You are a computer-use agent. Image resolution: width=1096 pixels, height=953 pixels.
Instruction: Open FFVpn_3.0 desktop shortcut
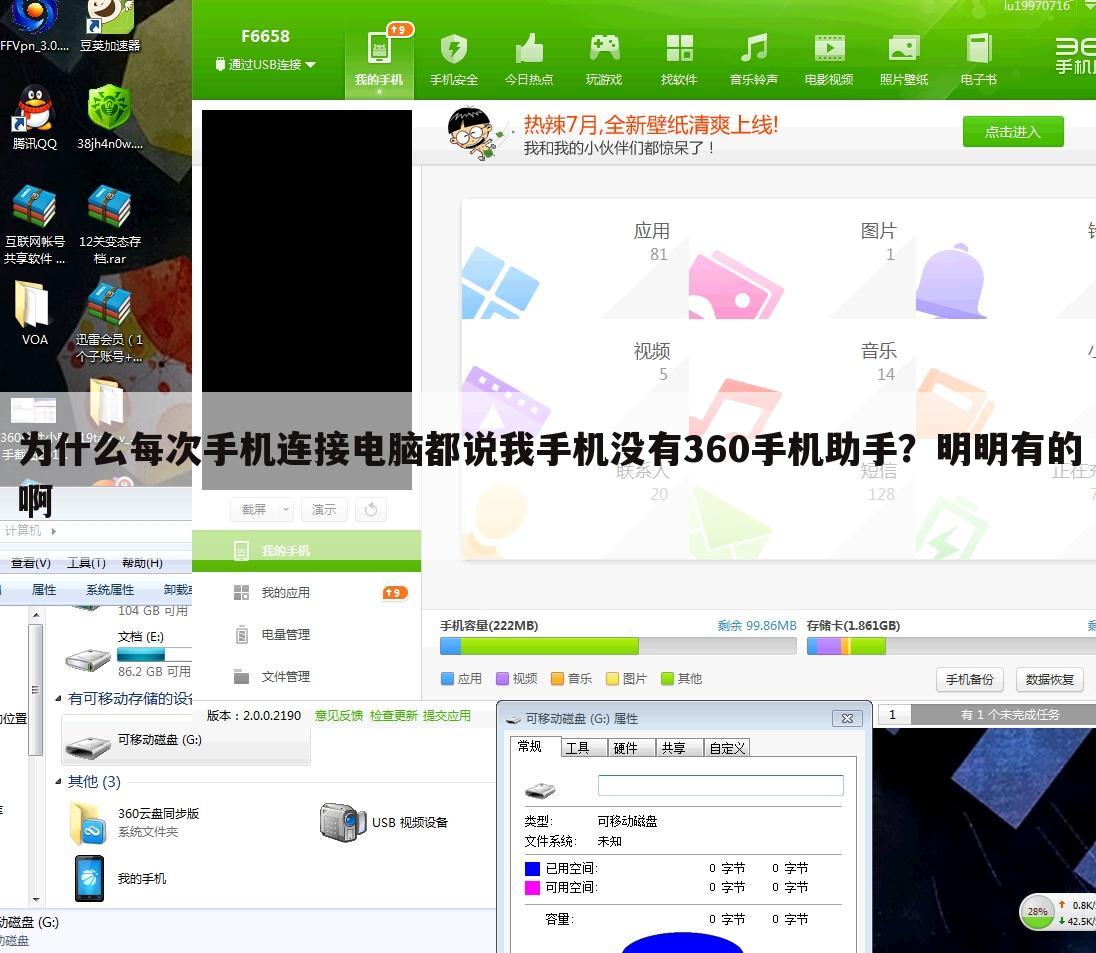(x=34, y=28)
